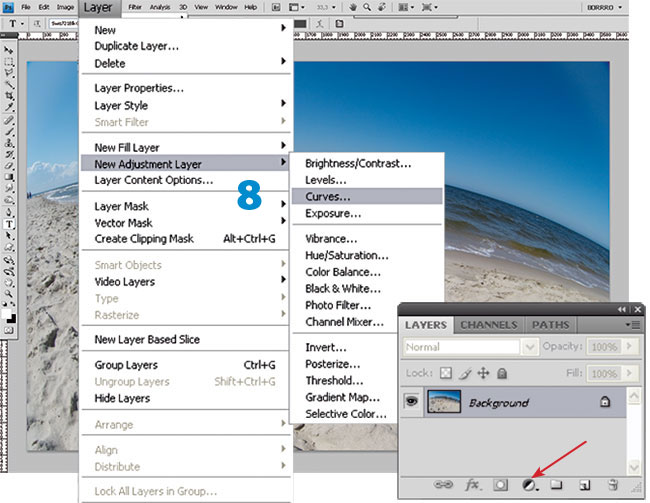This screenshot has width=650, height=503.
Task: Click the foreground color swatch
Action: point(6,314)
